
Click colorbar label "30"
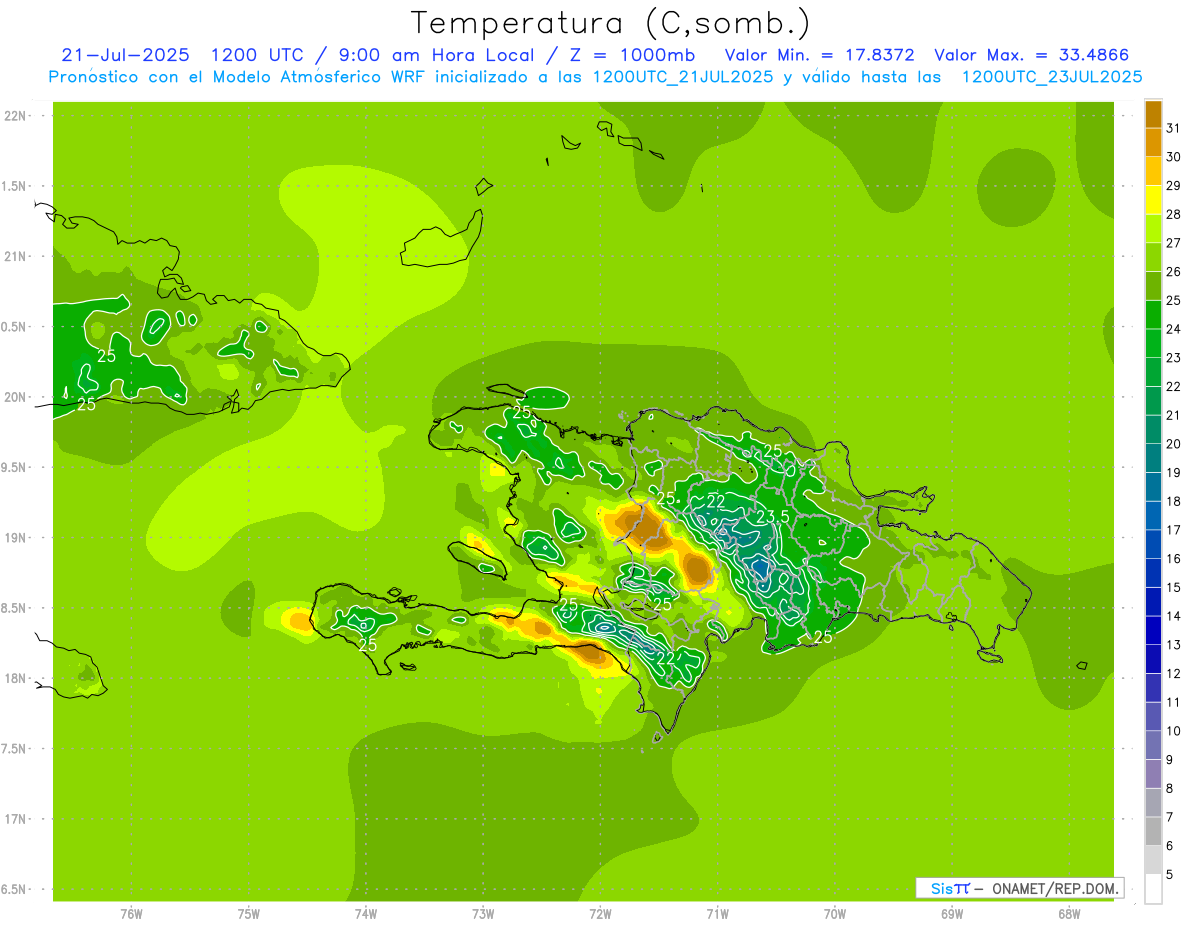click(1174, 156)
